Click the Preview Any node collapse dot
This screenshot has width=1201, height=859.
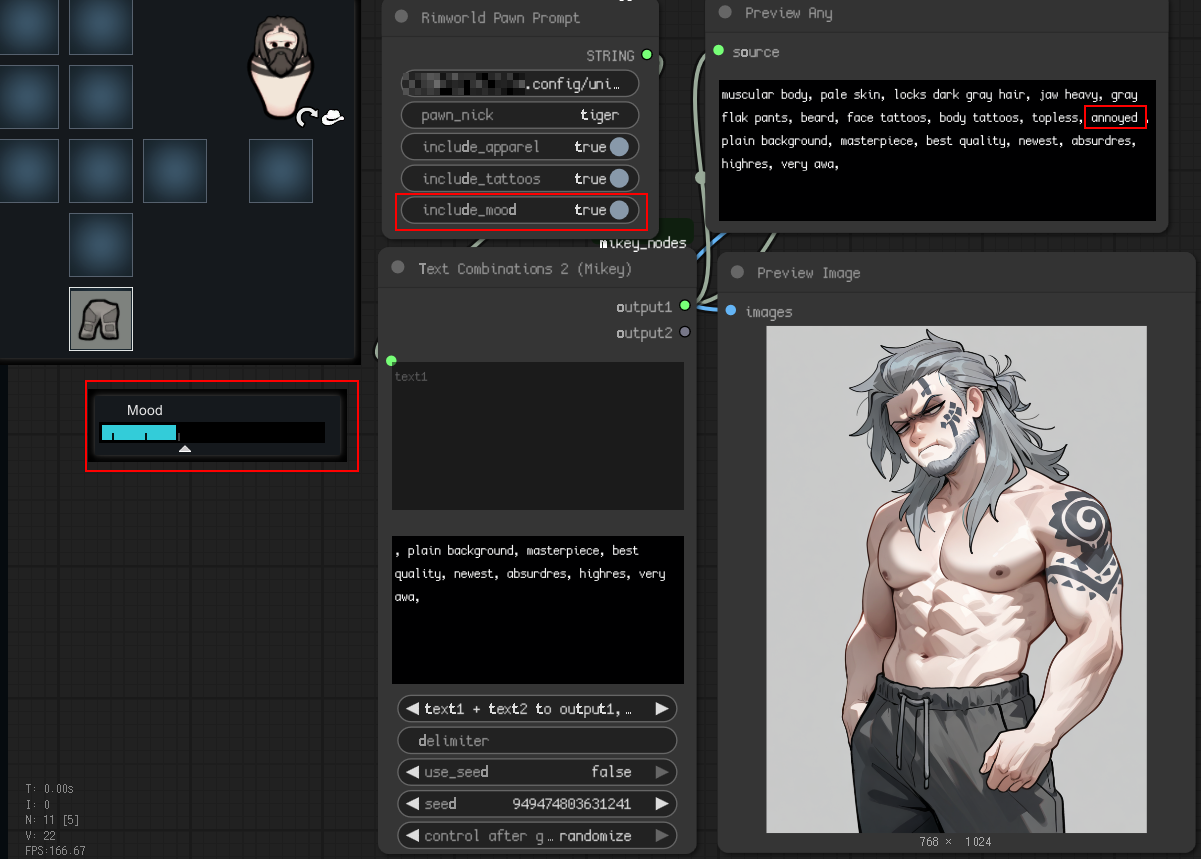click(x=724, y=13)
